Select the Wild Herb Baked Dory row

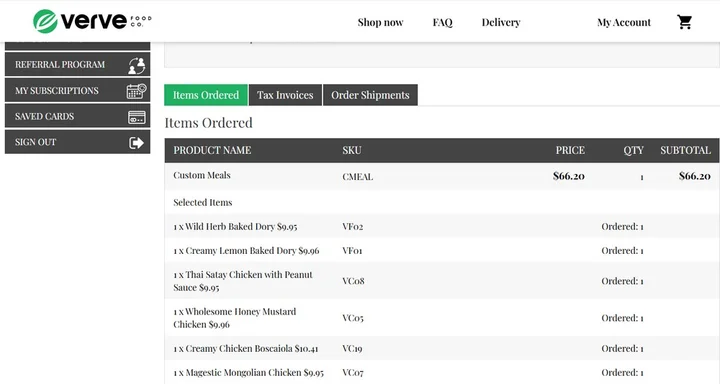click(442, 226)
